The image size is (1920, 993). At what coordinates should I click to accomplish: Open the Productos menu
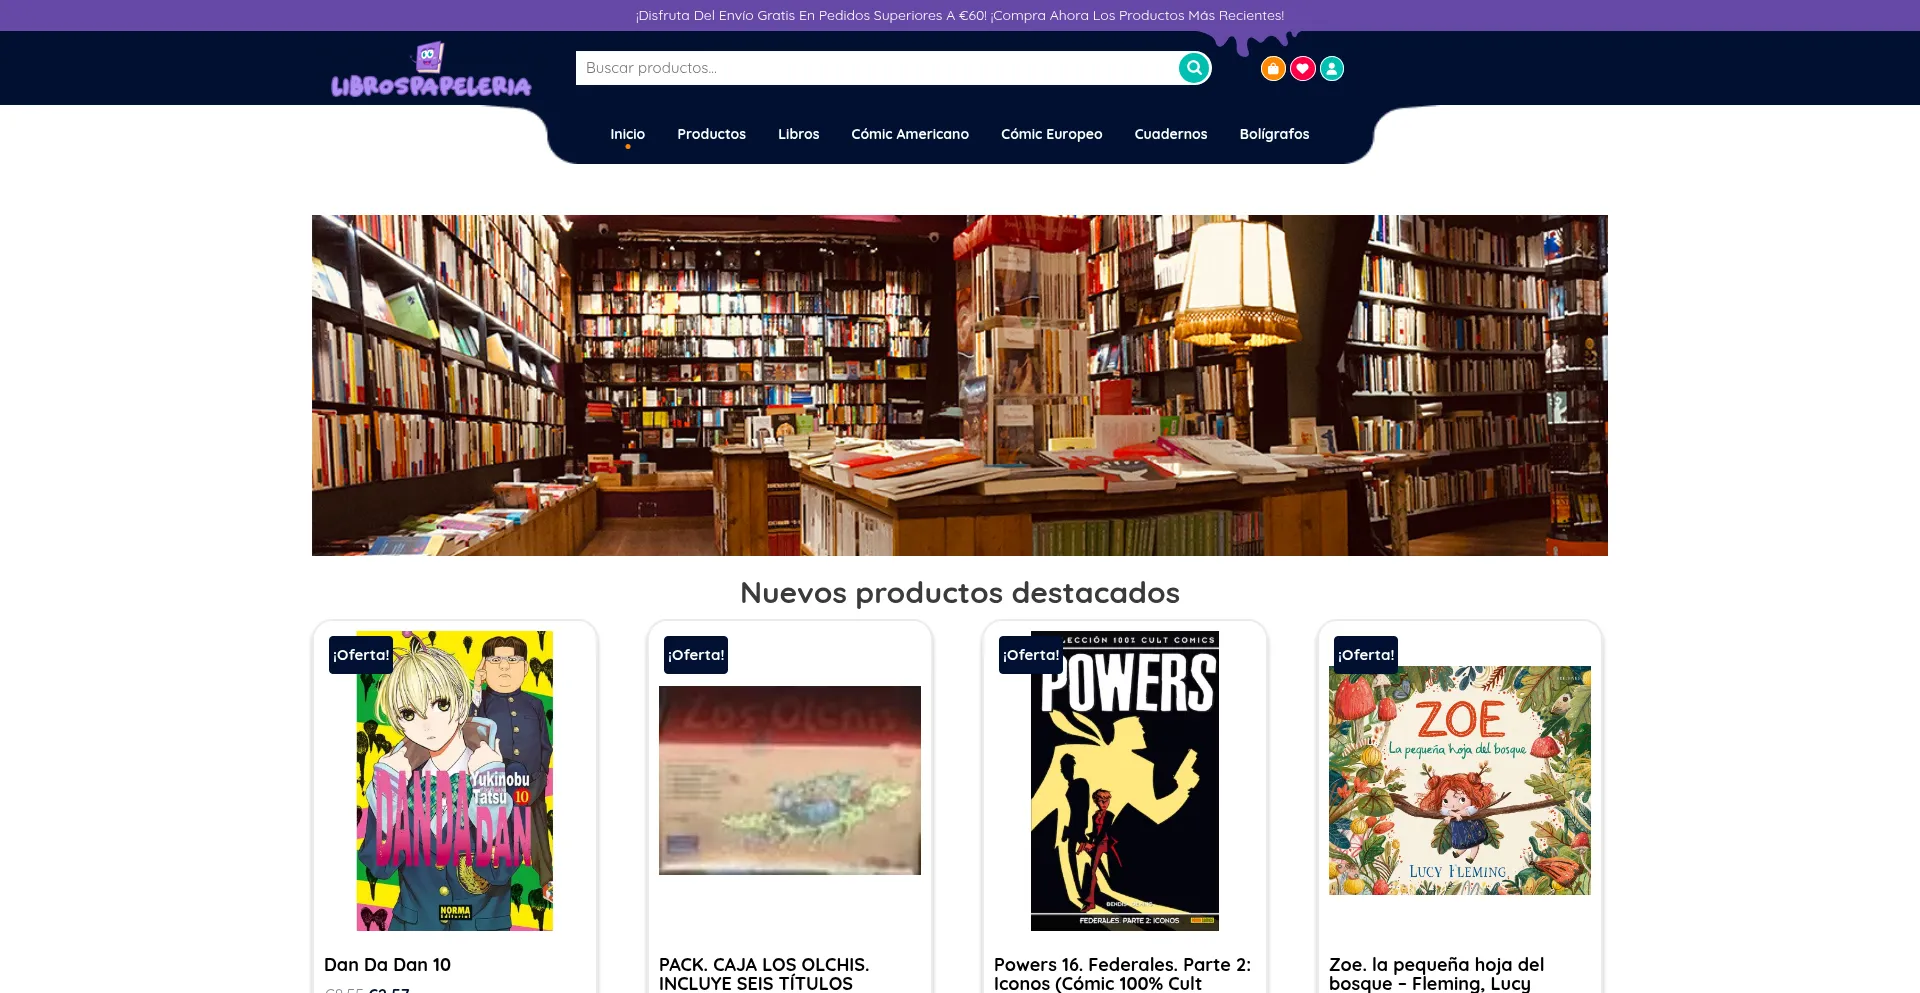click(x=711, y=133)
